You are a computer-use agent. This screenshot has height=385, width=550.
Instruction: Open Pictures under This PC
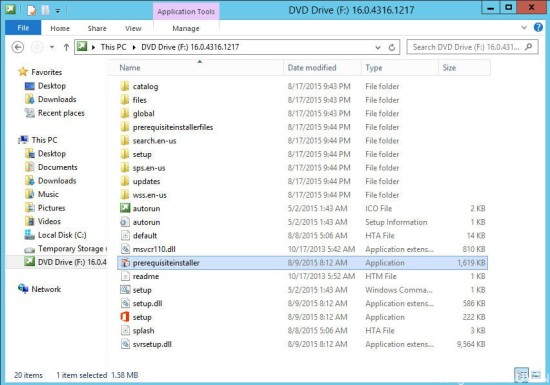pyautogui.click(x=51, y=208)
